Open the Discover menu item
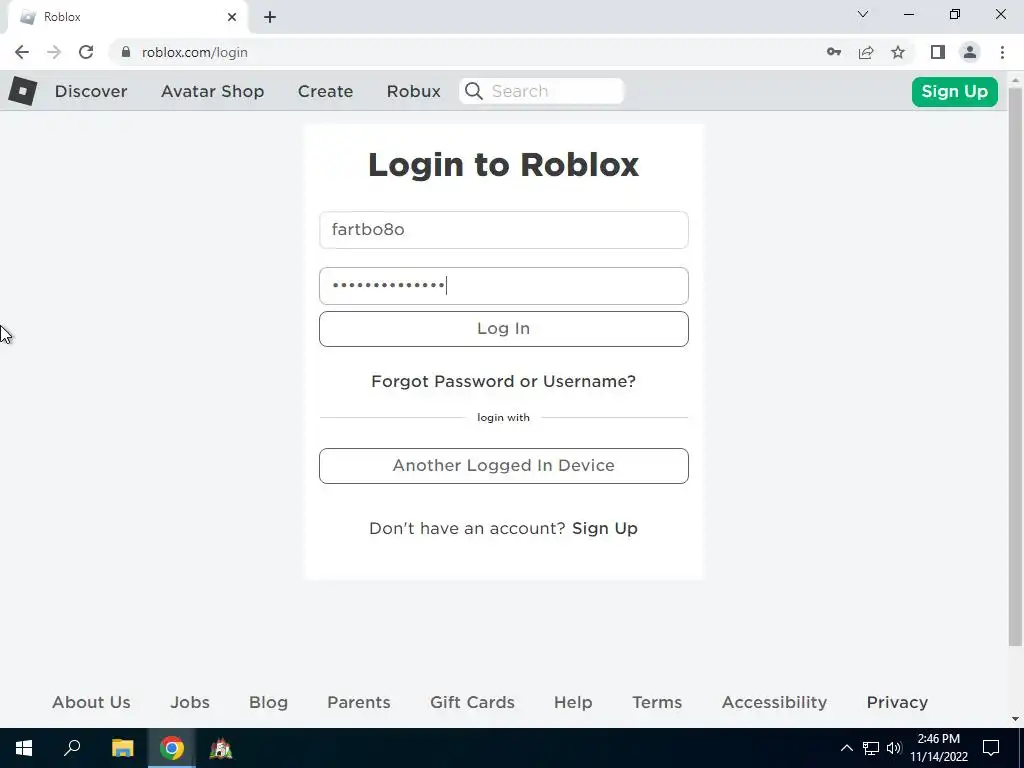Image resolution: width=1024 pixels, height=768 pixels. (x=91, y=91)
